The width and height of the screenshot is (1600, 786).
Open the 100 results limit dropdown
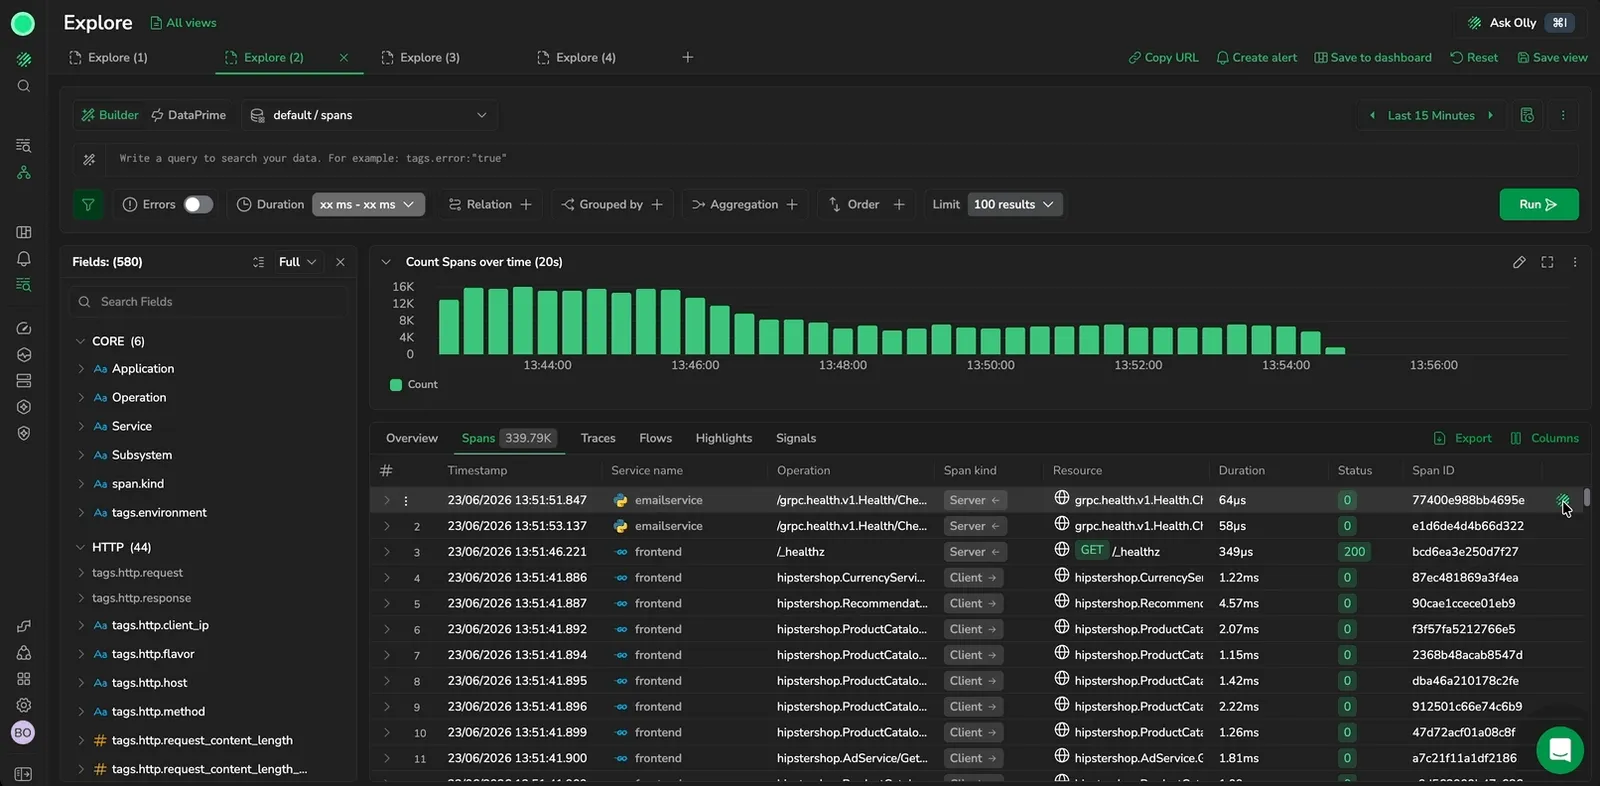(1014, 204)
